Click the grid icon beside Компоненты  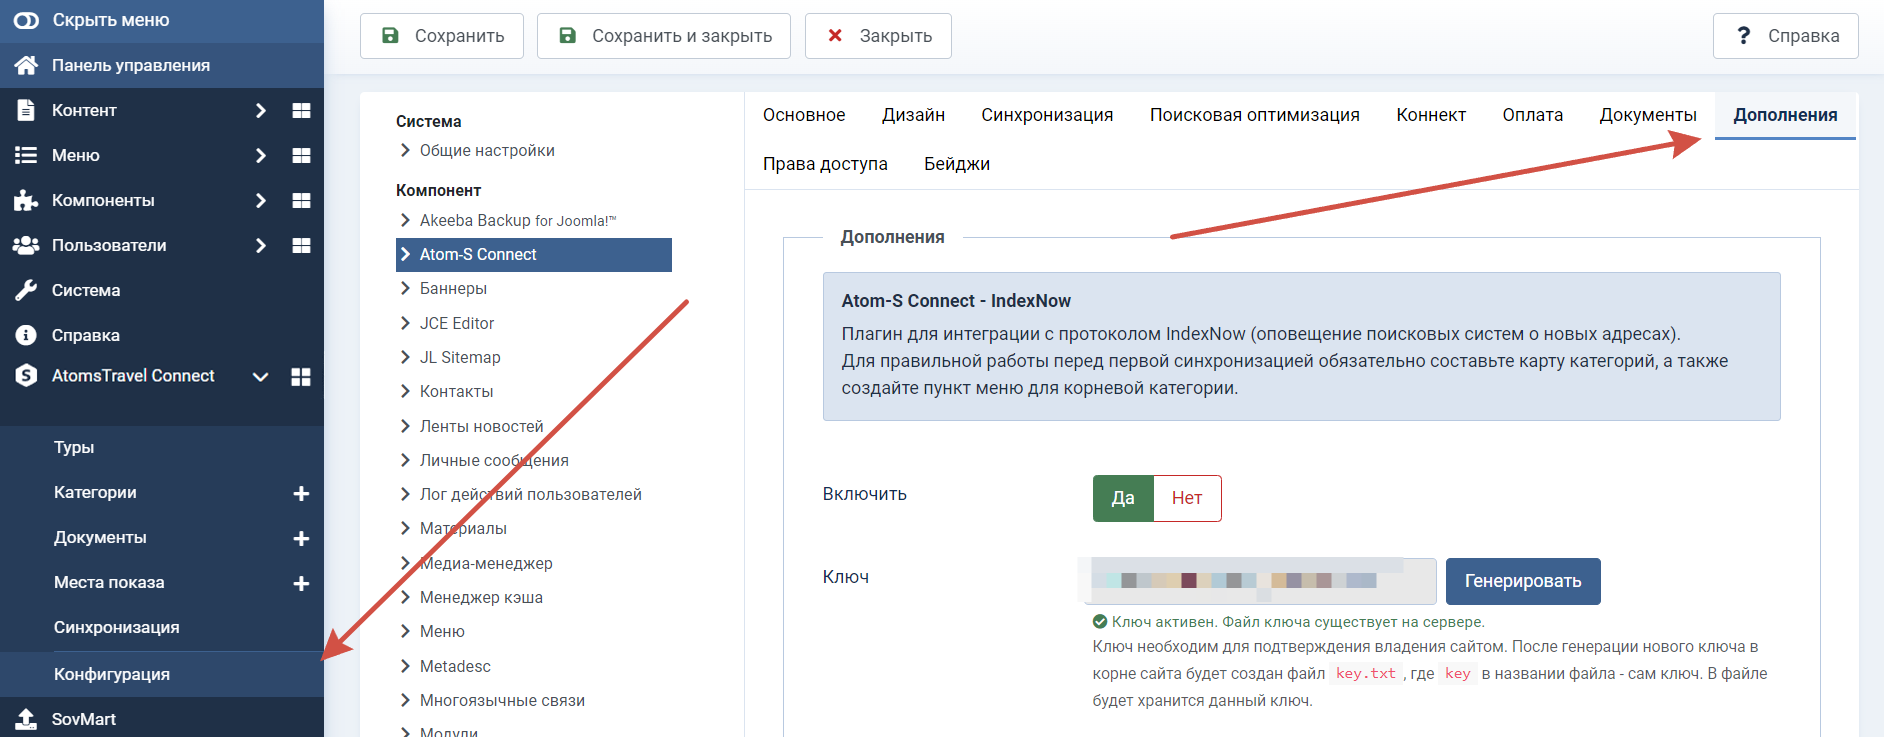[301, 200]
